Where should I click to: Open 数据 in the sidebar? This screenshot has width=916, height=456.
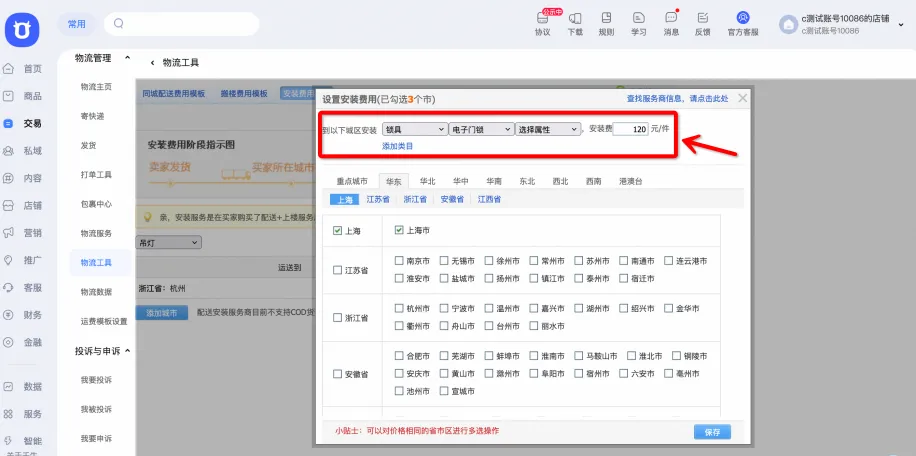tap(23, 387)
